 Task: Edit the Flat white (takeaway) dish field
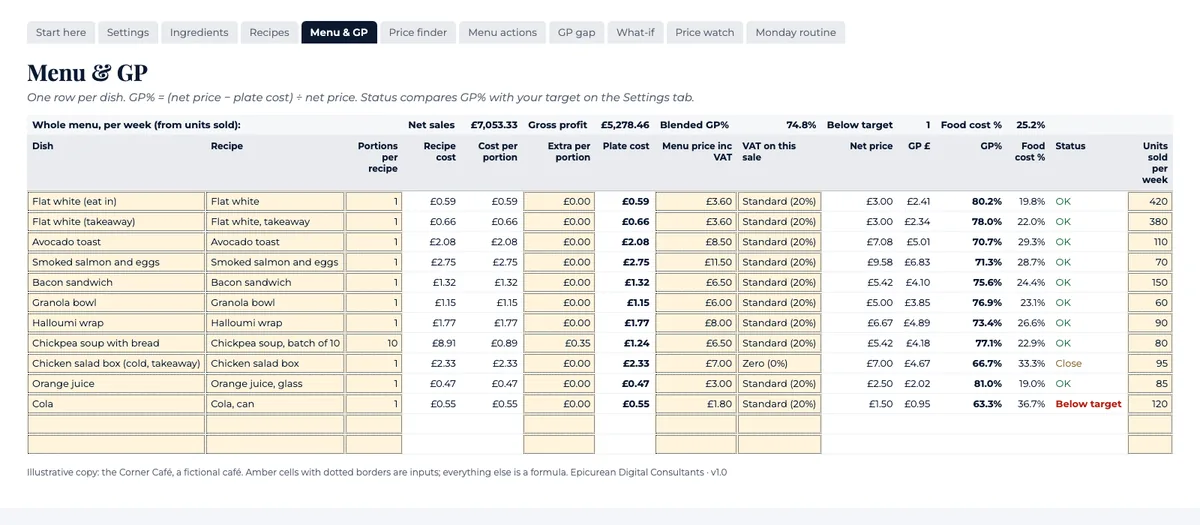pyautogui.click(x=116, y=221)
